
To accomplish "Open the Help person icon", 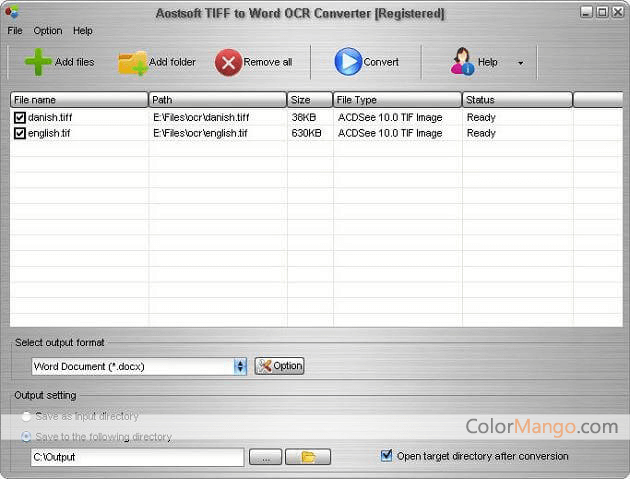I will tap(462, 61).
